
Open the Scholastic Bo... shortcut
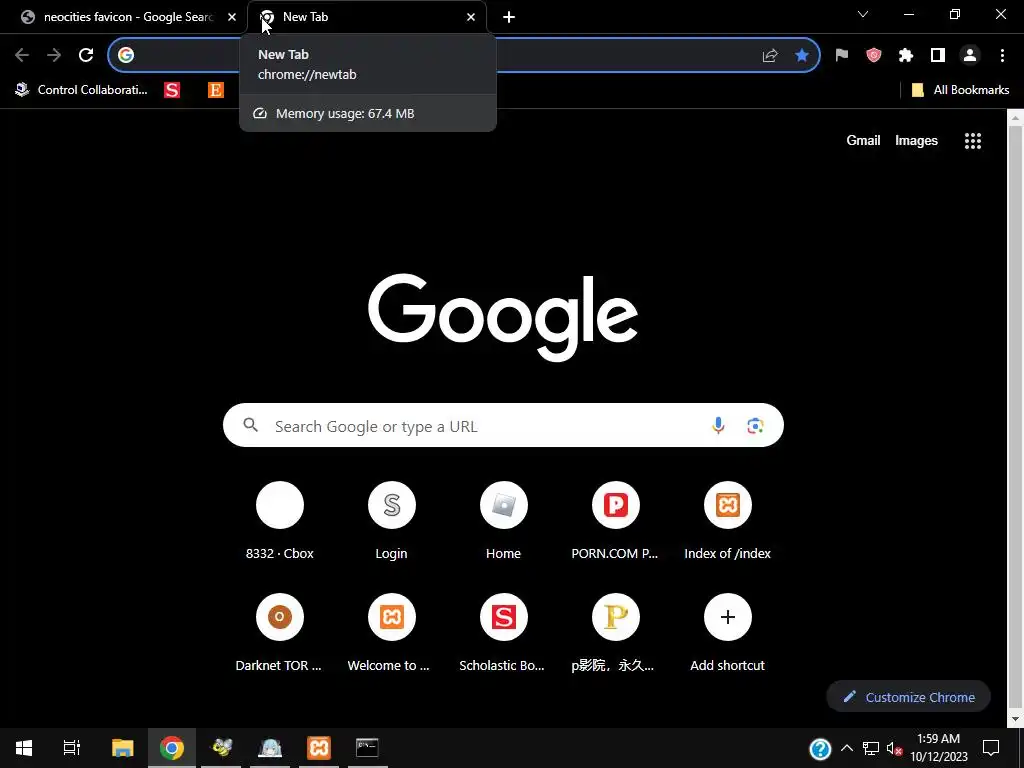504,633
